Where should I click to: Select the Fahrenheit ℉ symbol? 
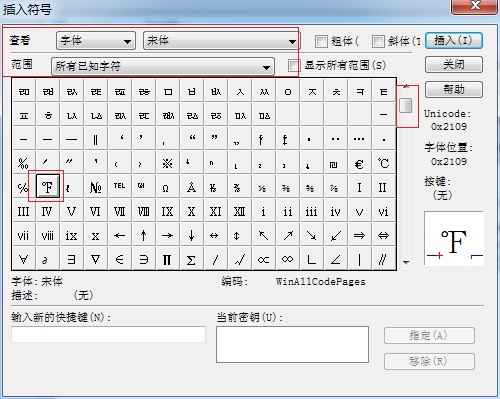click(x=48, y=187)
